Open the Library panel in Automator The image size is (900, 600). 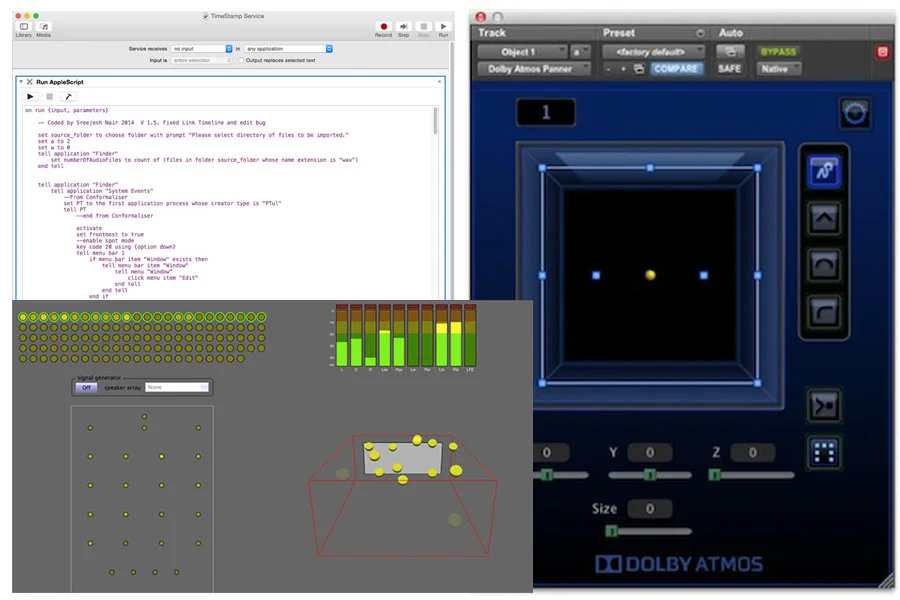pos(24,29)
